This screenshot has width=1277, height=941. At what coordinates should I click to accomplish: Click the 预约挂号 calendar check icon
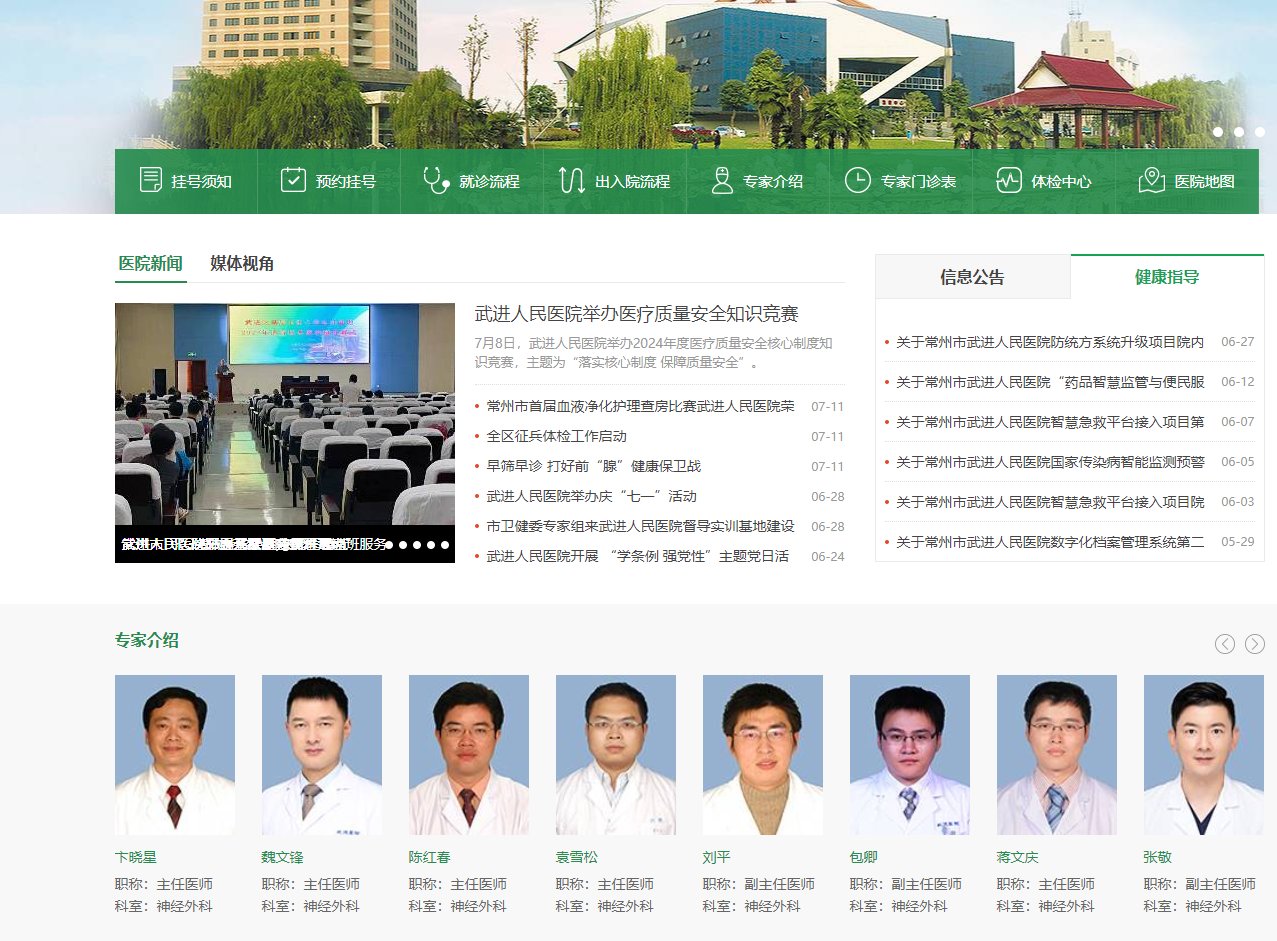coord(293,180)
